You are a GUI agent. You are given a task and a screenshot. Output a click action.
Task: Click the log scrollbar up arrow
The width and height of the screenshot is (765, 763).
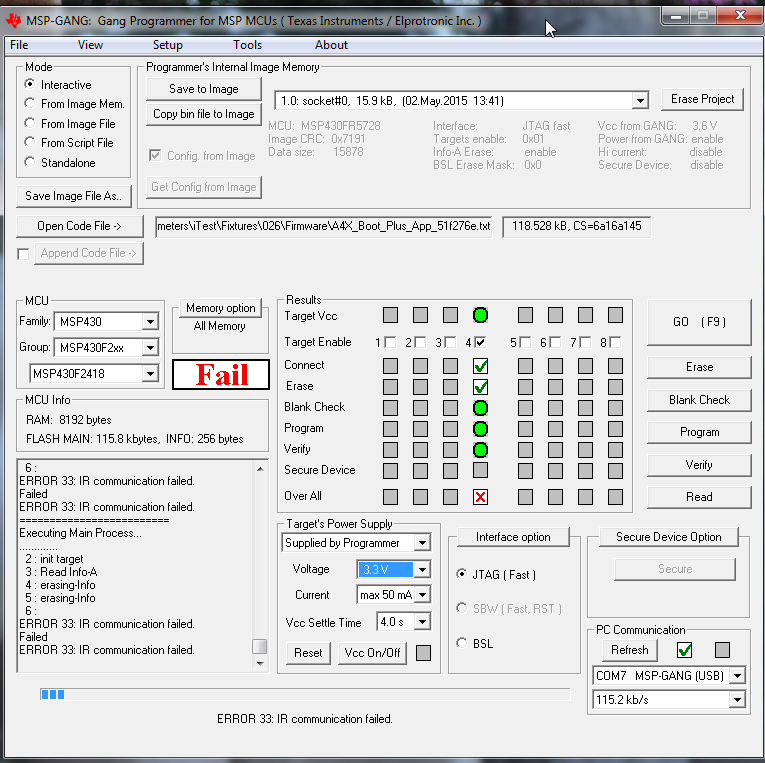pyautogui.click(x=260, y=469)
